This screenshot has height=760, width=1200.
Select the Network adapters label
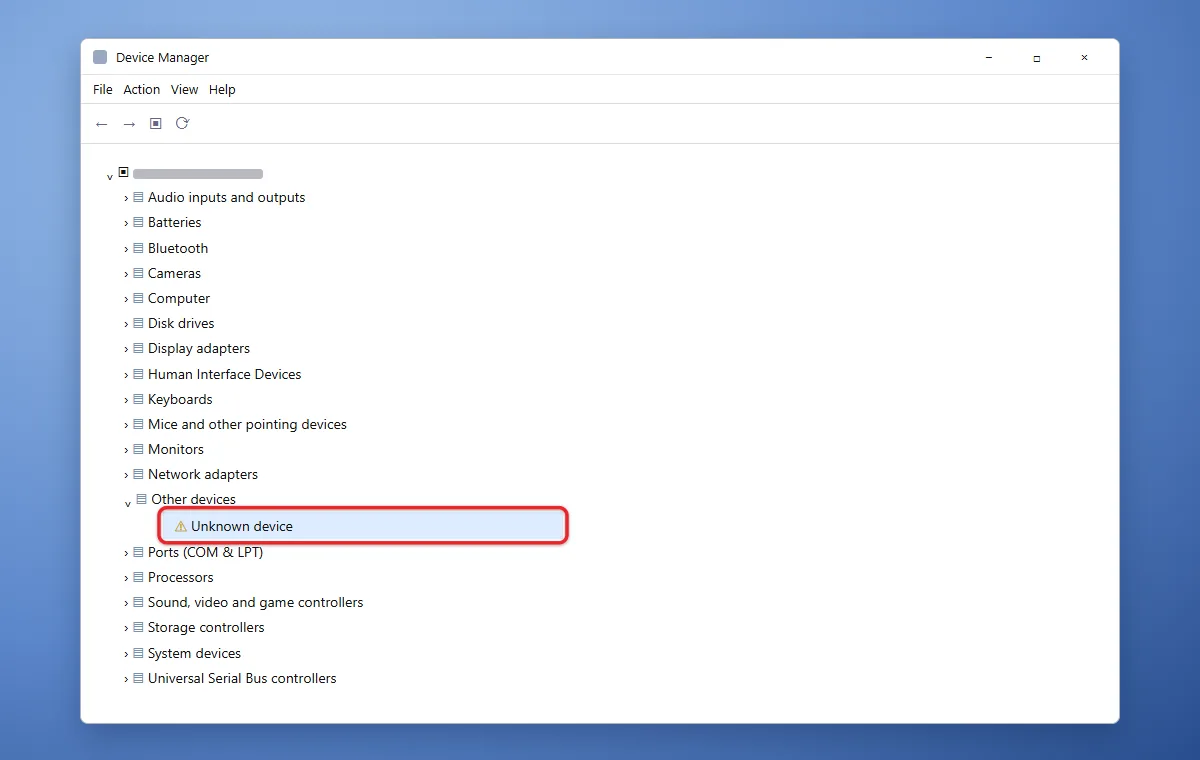[203, 475]
